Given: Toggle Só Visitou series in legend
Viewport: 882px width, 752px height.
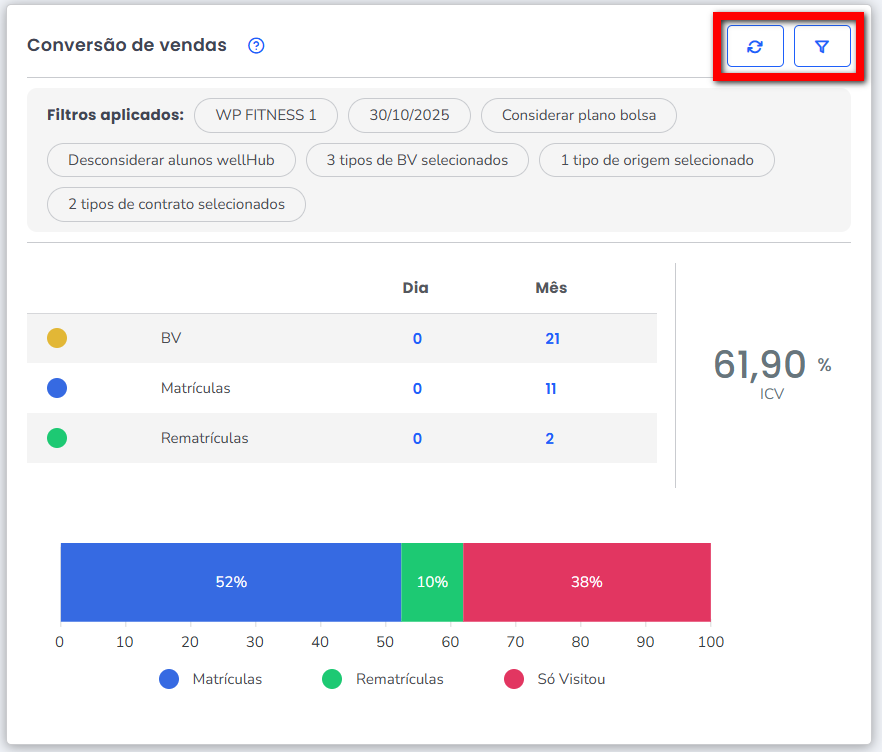Looking at the screenshot, I should pyautogui.click(x=555, y=679).
